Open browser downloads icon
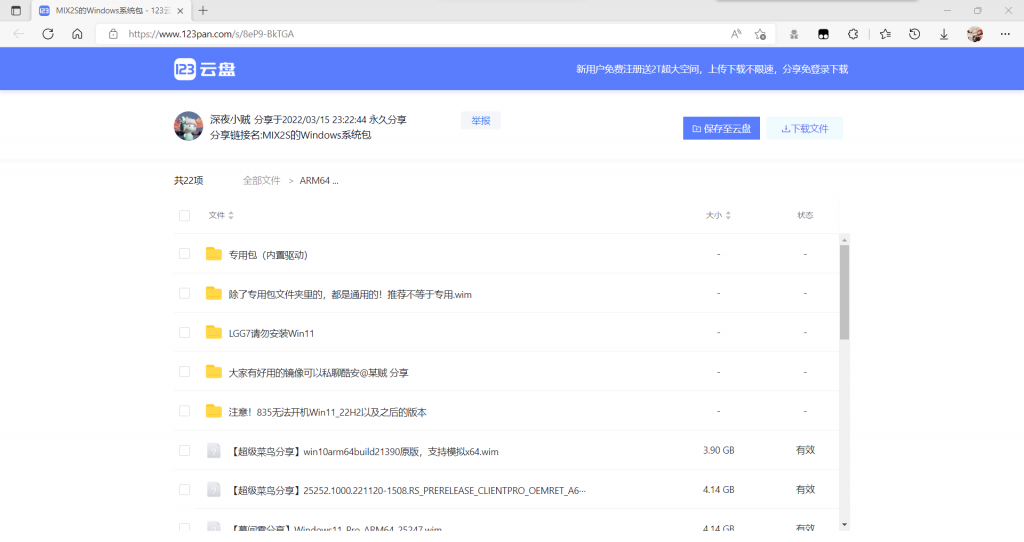 (944, 33)
